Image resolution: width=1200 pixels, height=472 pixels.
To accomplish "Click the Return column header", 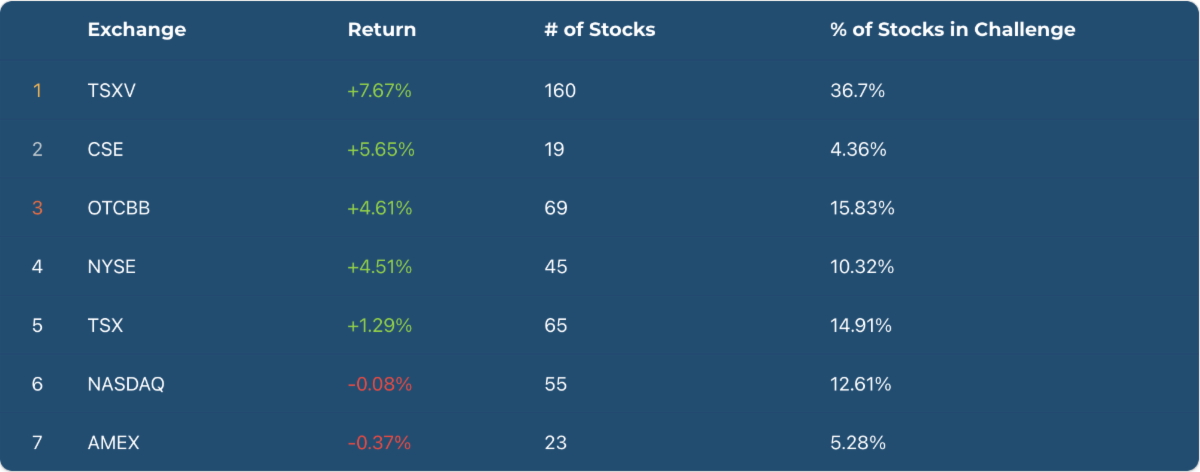I will pyautogui.click(x=381, y=30).
